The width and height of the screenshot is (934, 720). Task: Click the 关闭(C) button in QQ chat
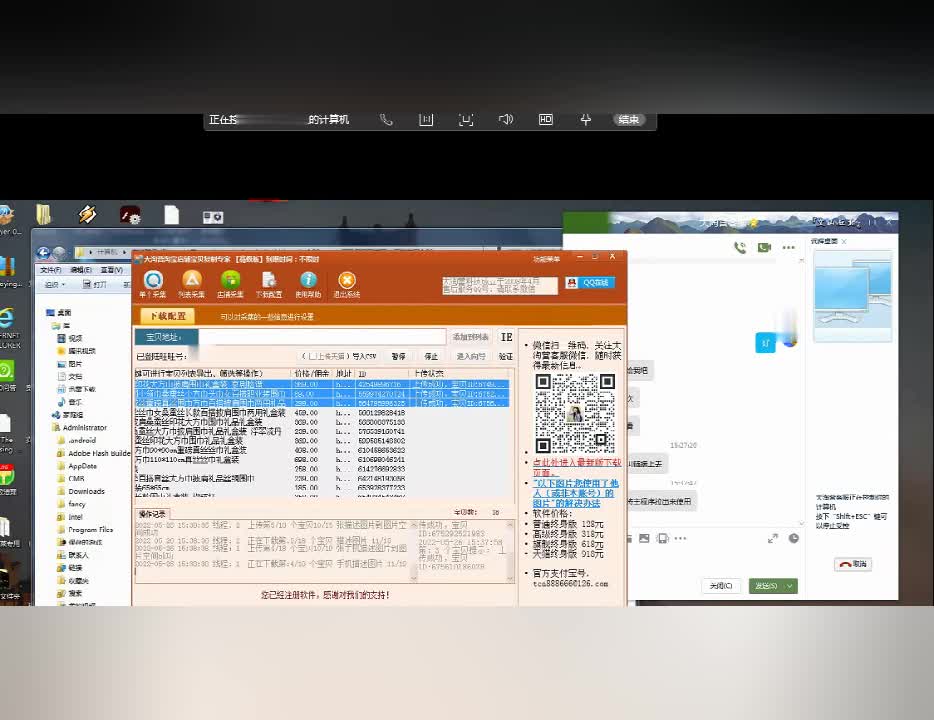721,586
